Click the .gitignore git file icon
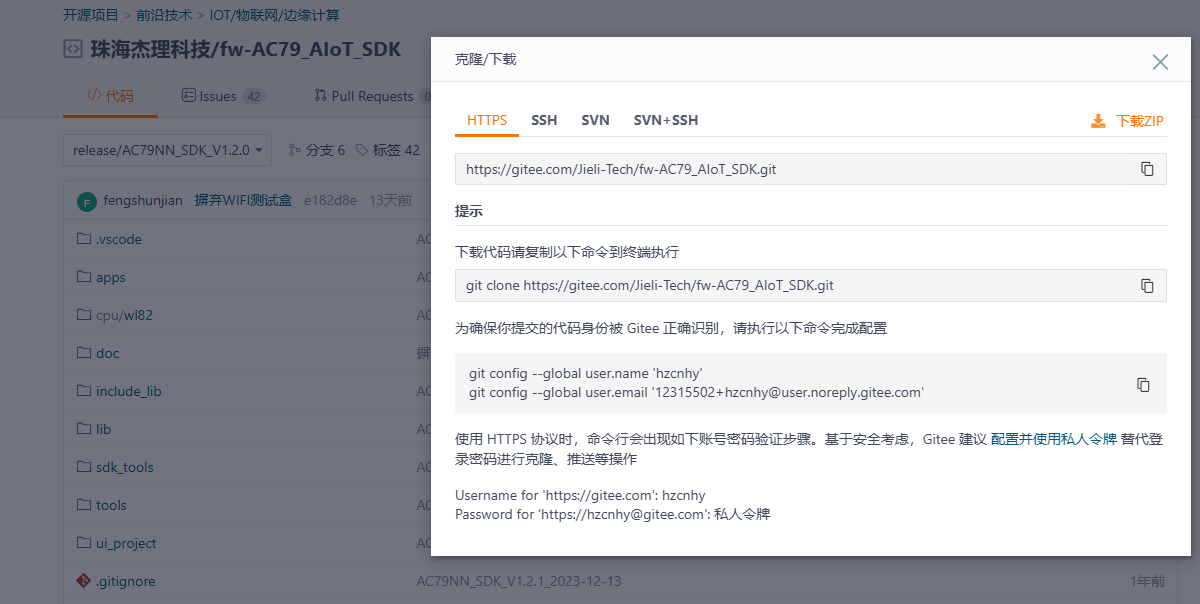Screen dimensions: 1200x604 (84, 581)
